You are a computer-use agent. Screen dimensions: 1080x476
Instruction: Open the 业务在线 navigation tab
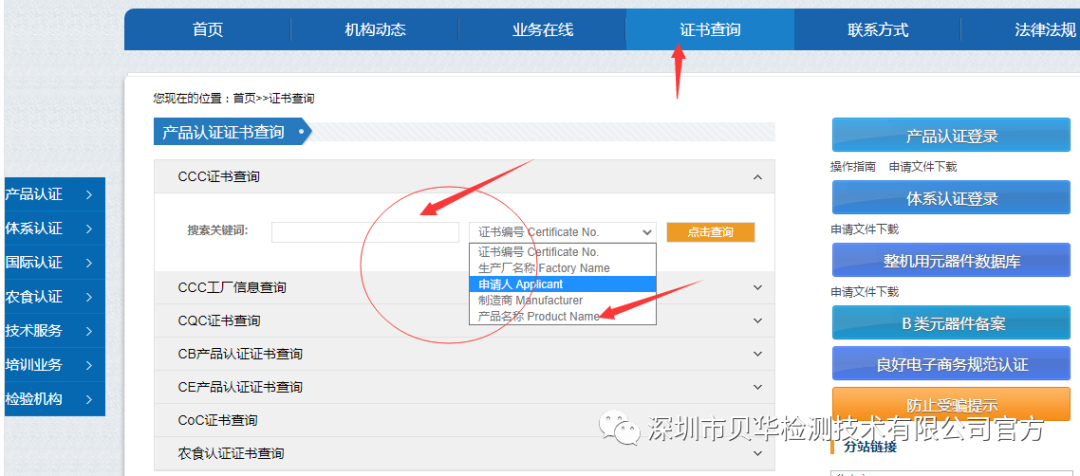542,30
